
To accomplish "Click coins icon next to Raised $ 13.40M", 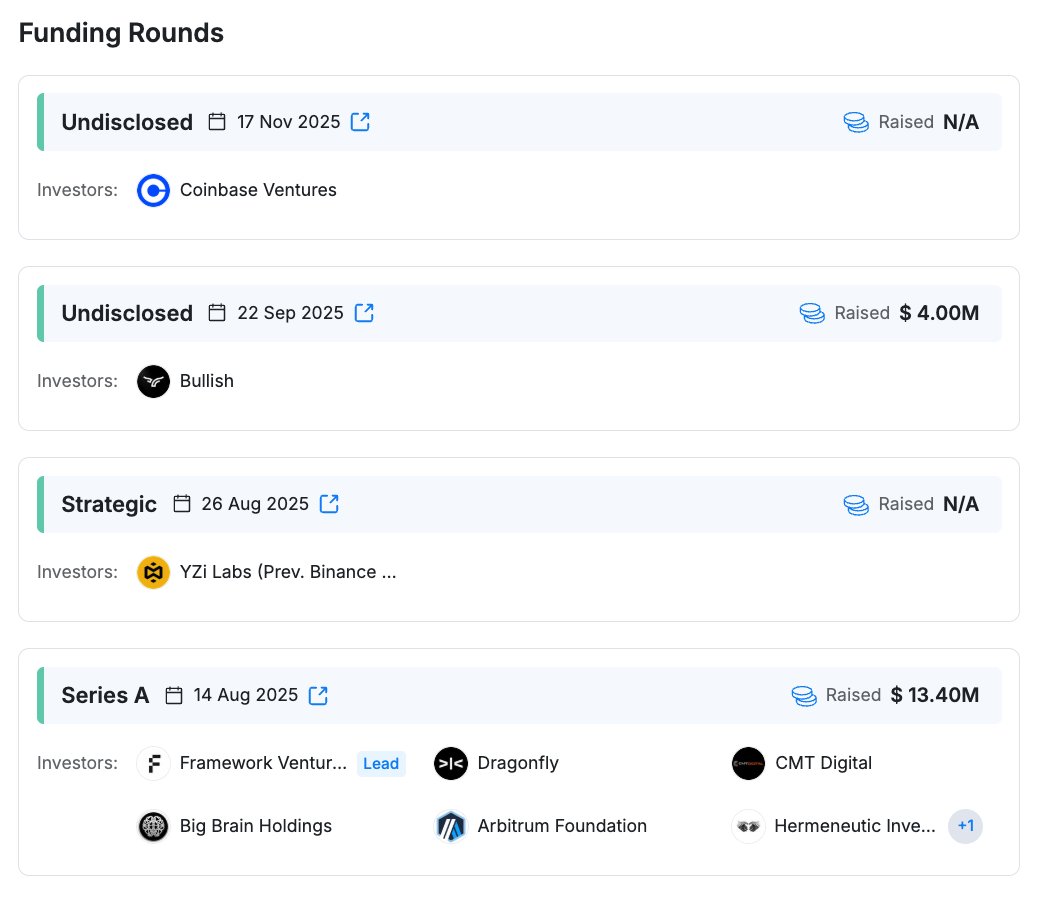I will (804, 696).
